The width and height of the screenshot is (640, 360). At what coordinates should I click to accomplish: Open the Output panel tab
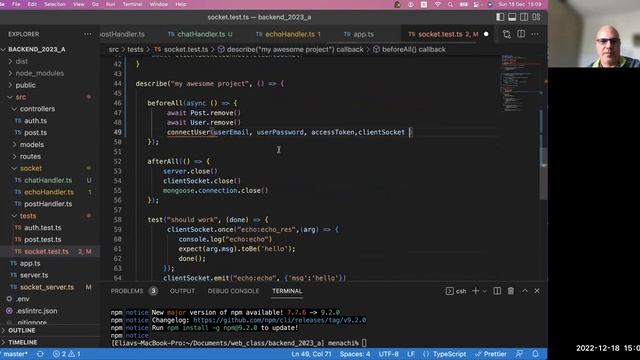click(182, 291)
